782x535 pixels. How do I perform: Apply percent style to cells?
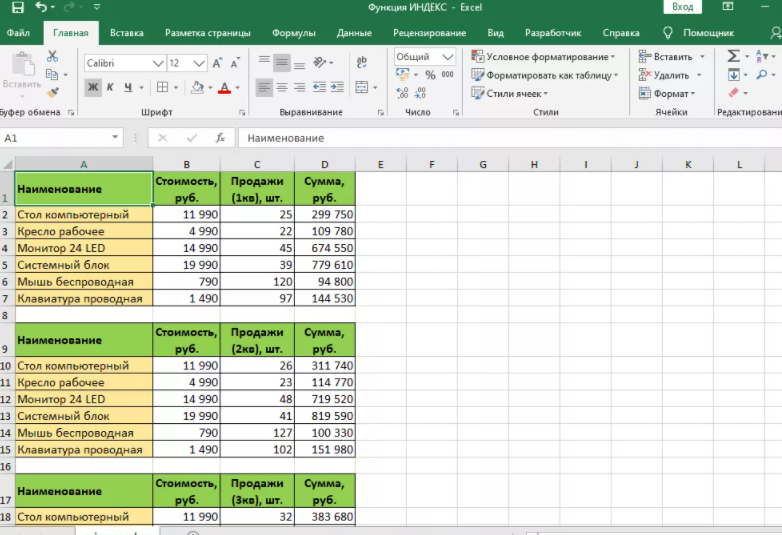[x=430, y=75]
